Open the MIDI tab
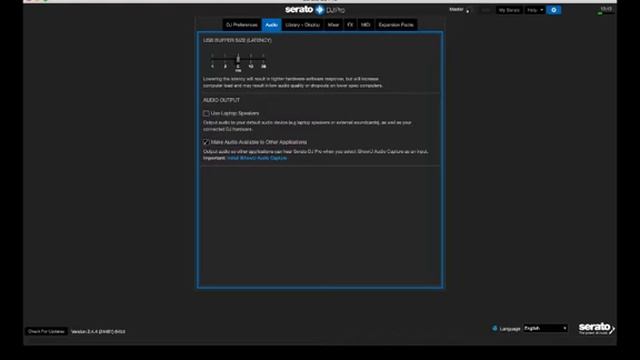Screen dimensions: 640x360 click(365, 25)
